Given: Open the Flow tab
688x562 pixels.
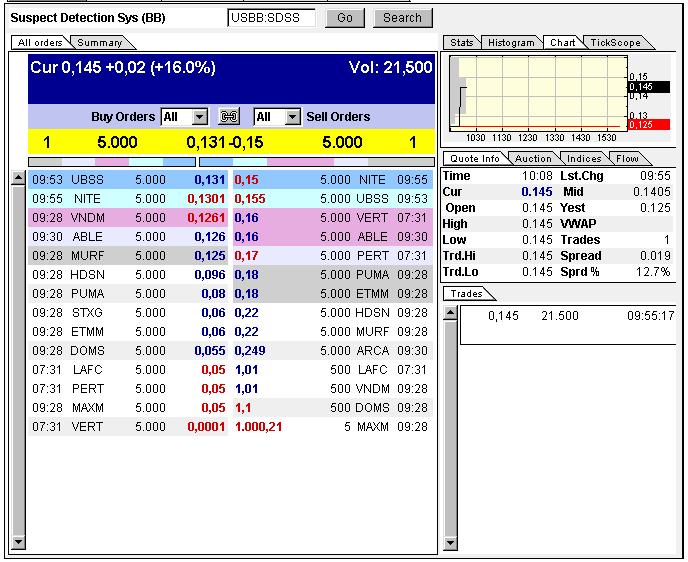Looking at the screenshot, I should point(627,158).
